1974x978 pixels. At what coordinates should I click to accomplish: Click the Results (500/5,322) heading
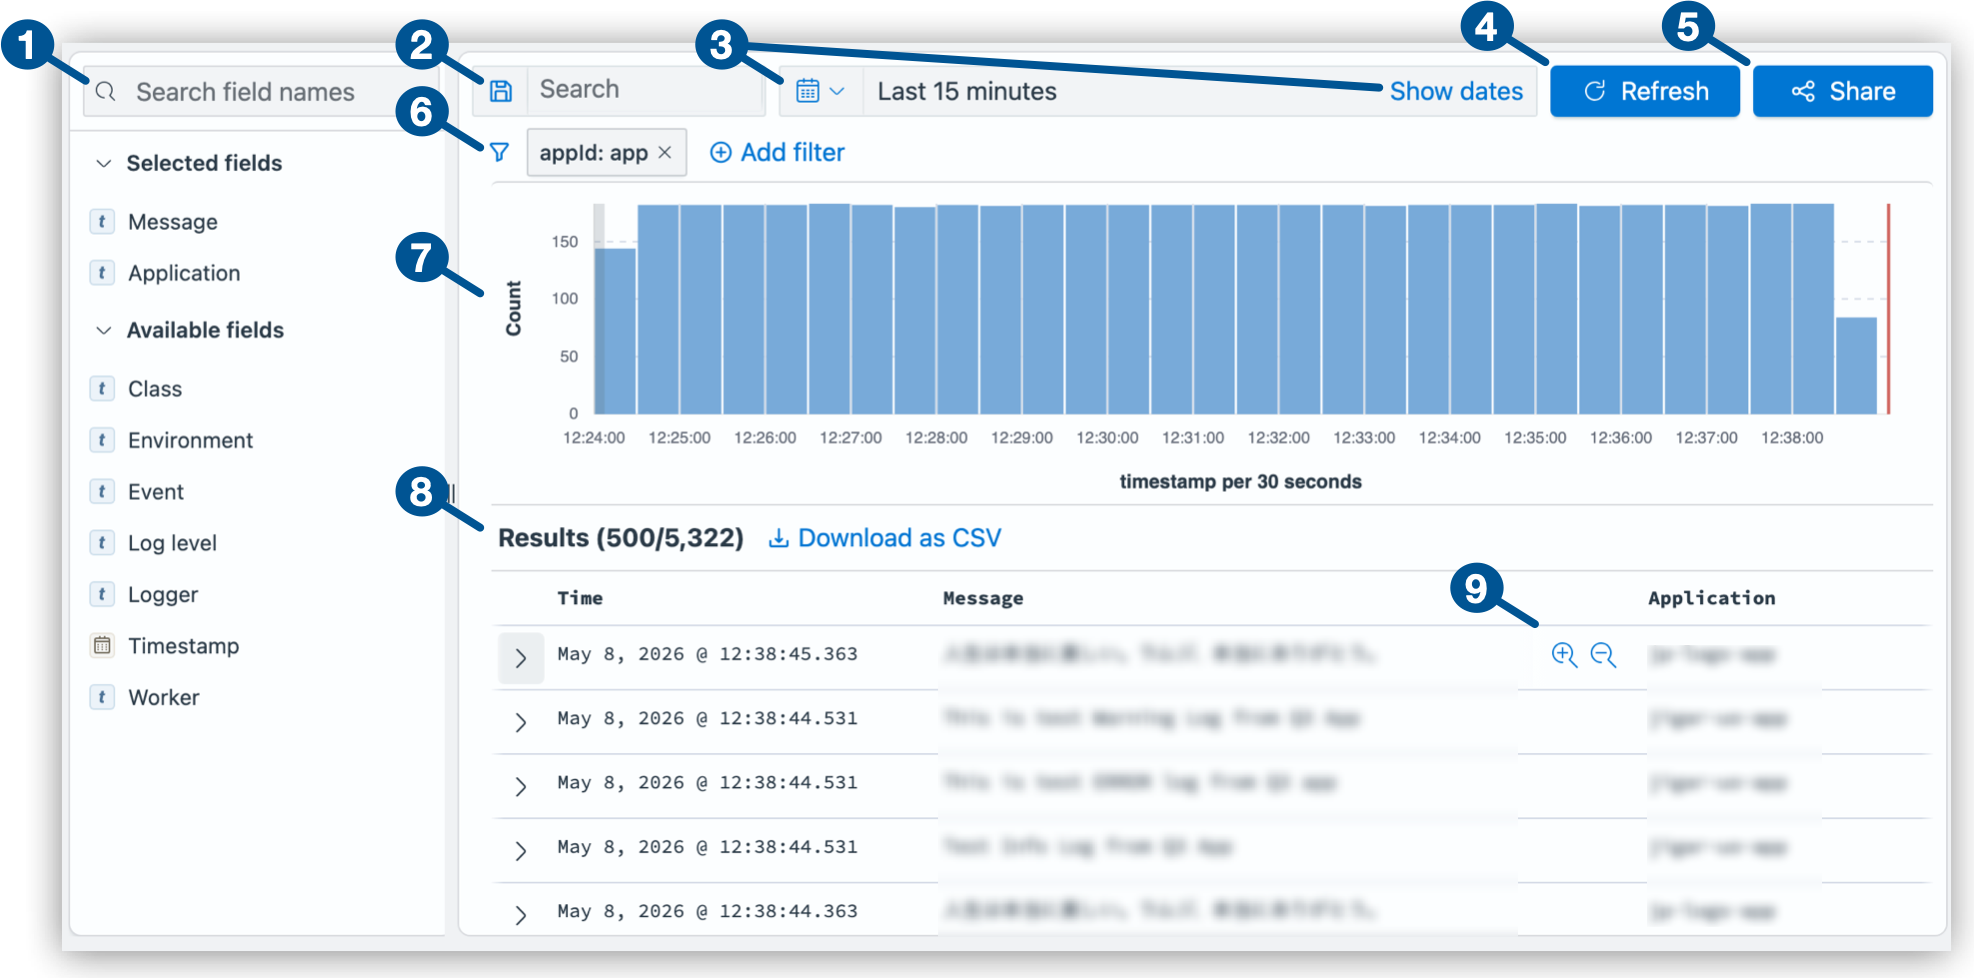point(621,538)
